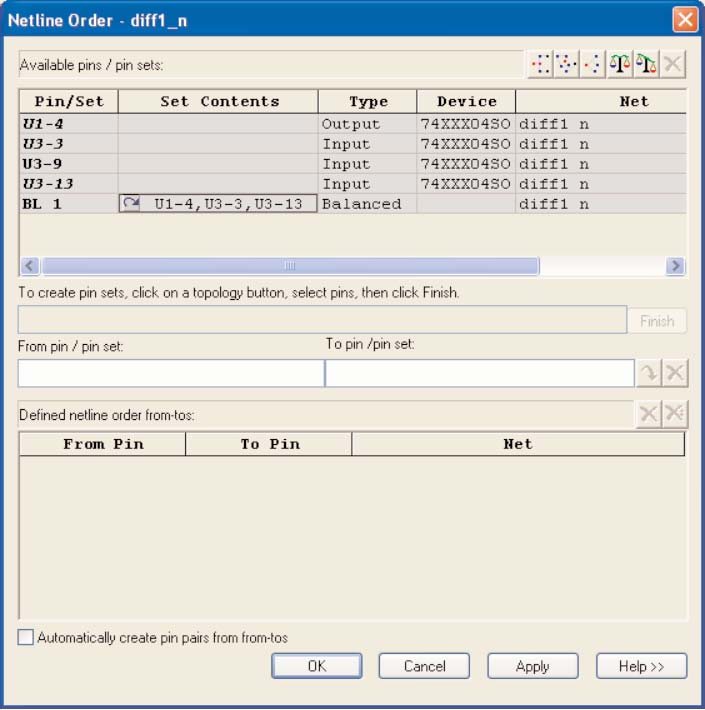Click the From pin / pin set field

coord(171,373)
